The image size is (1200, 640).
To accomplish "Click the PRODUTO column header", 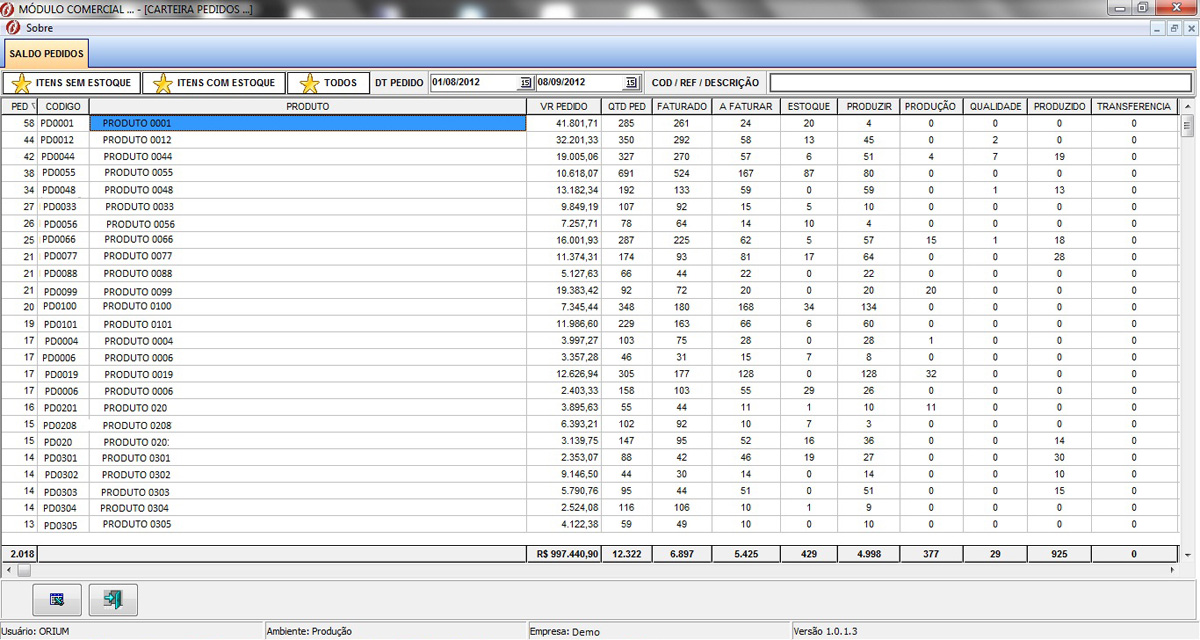I will click(308, 106).
